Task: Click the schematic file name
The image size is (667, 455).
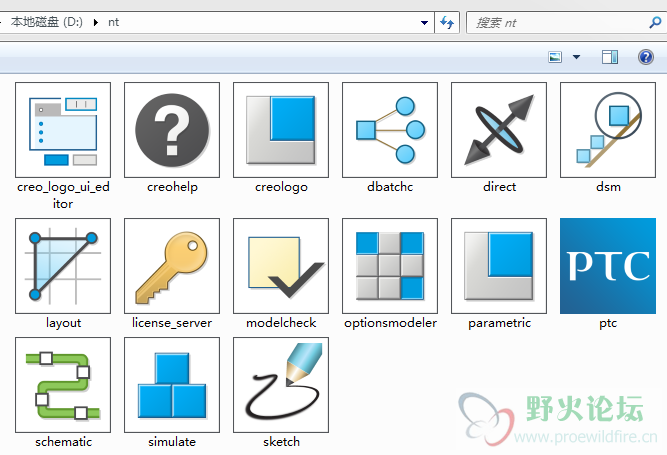Action: (x=63, y=442)
